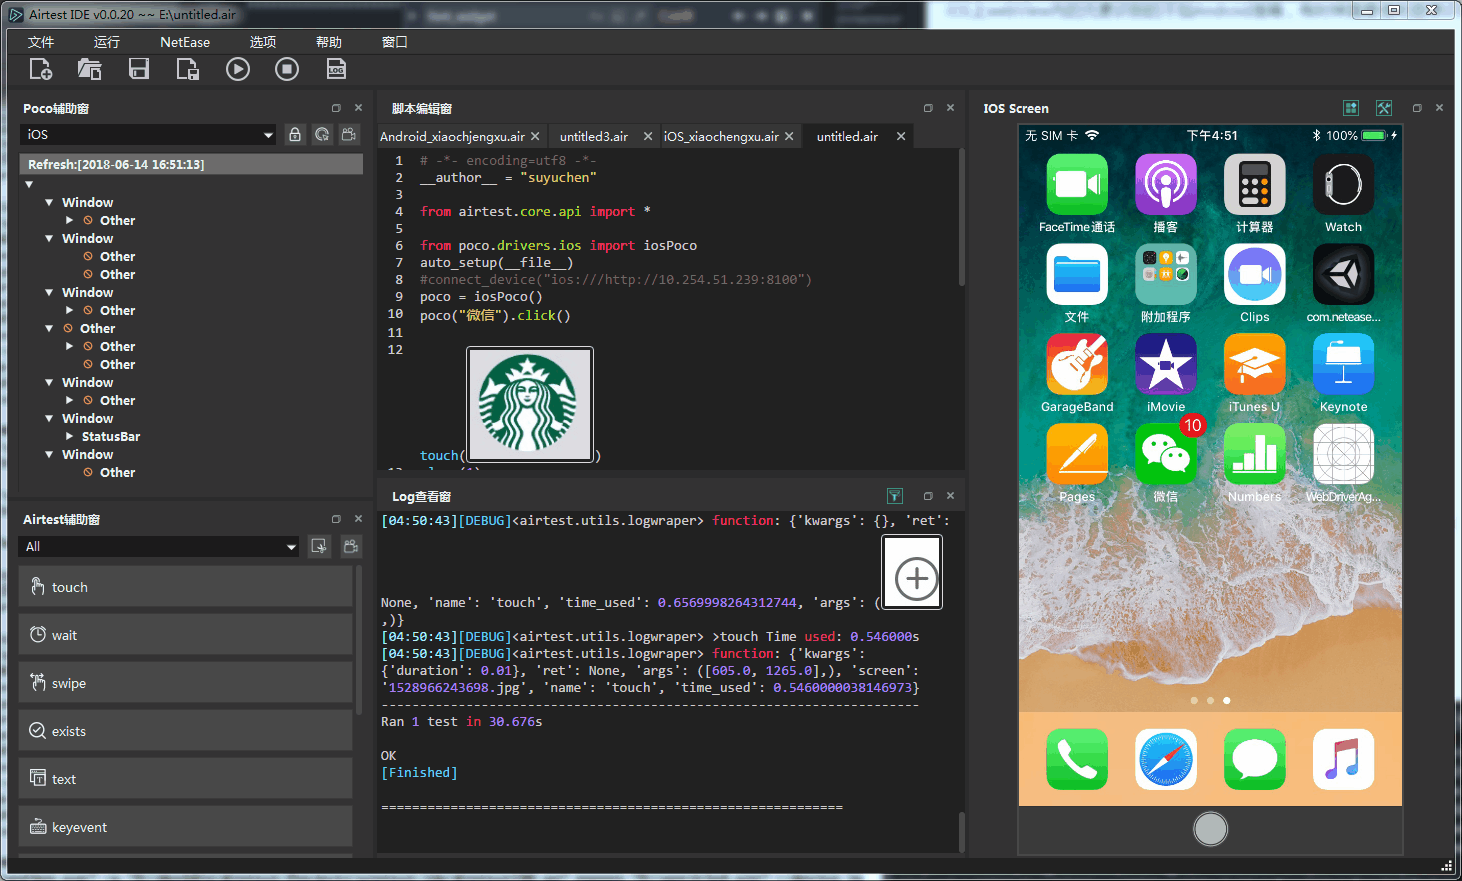The image size is (1462, 881).
Task: Tap the Safari icon in the iOS dock
Action: (1166, 760)
